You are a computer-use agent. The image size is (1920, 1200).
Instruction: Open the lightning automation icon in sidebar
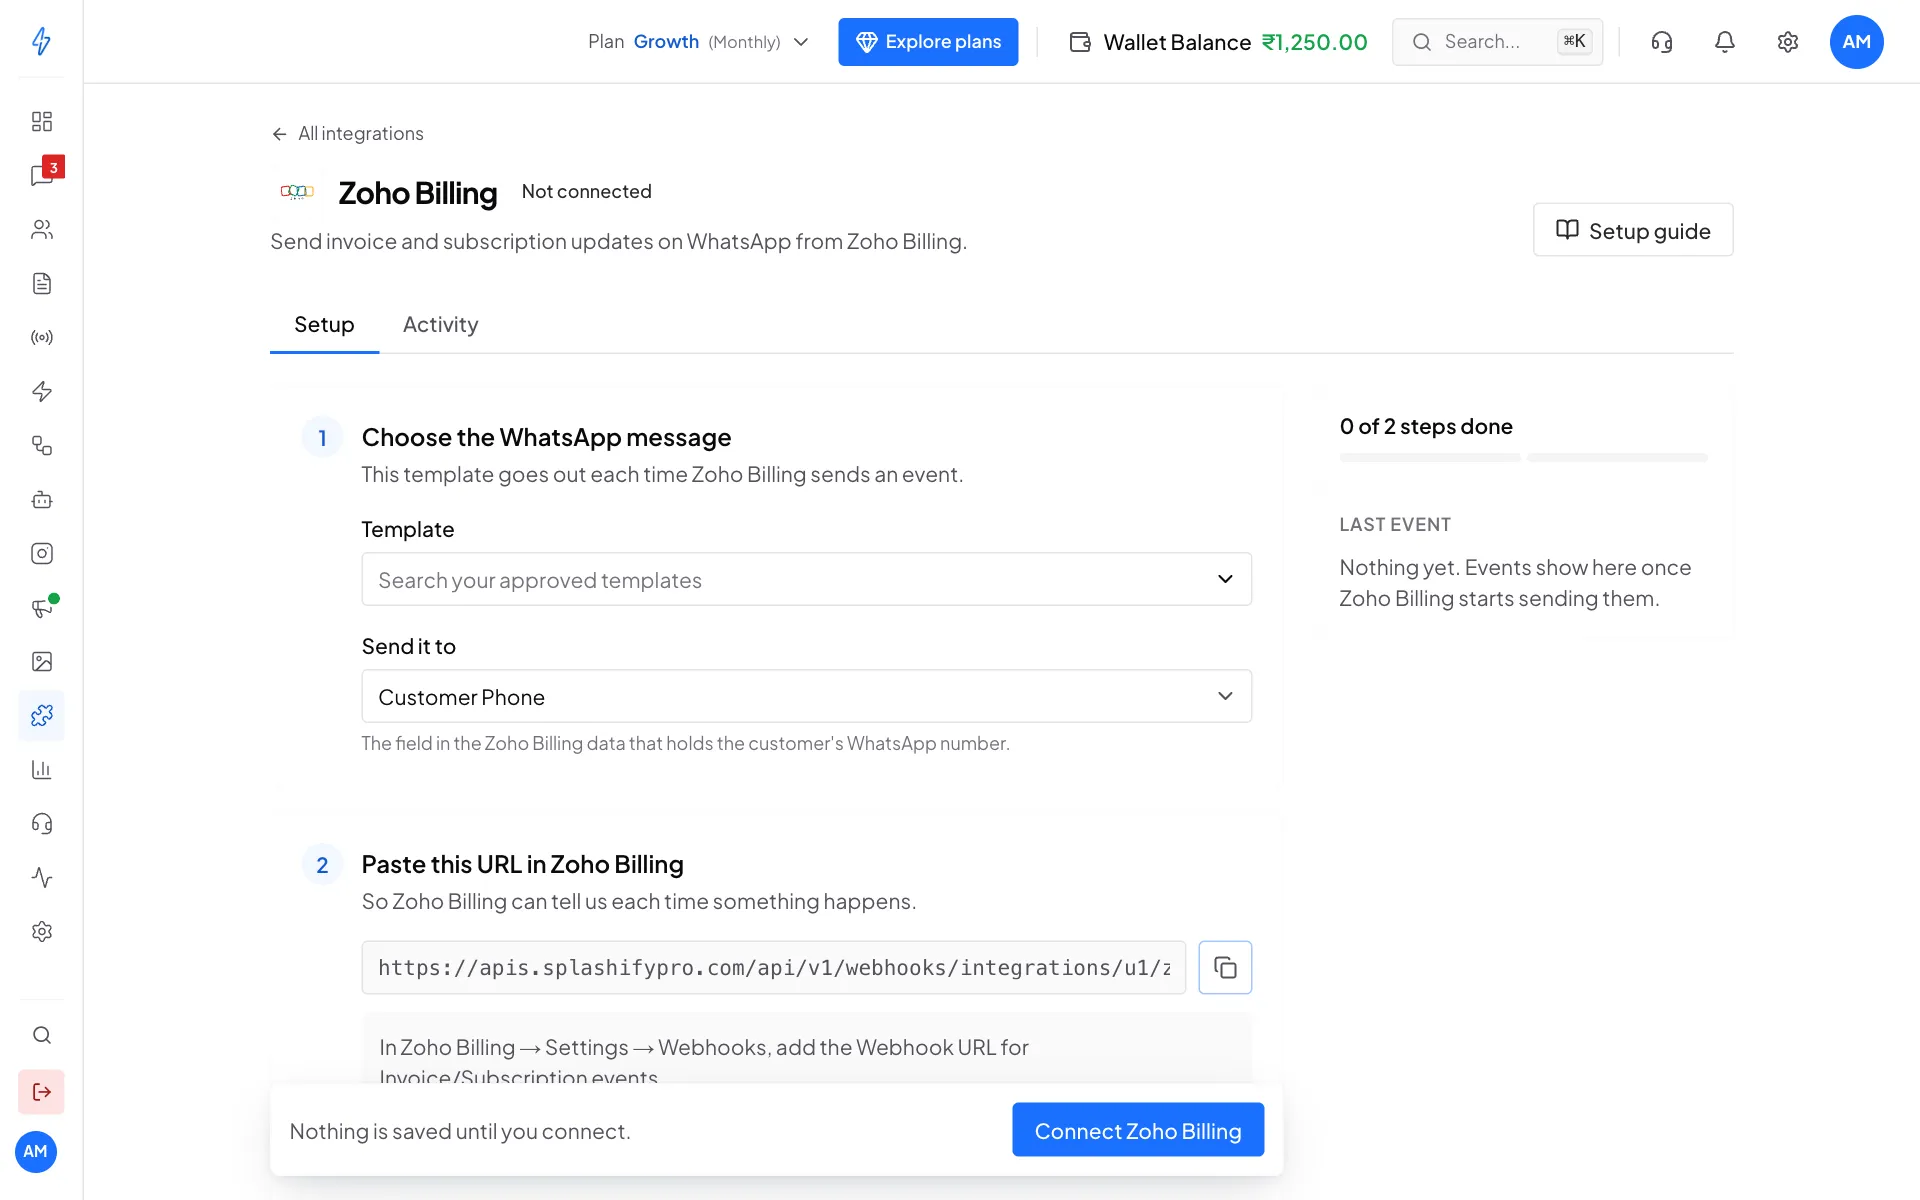pos(41,391)
